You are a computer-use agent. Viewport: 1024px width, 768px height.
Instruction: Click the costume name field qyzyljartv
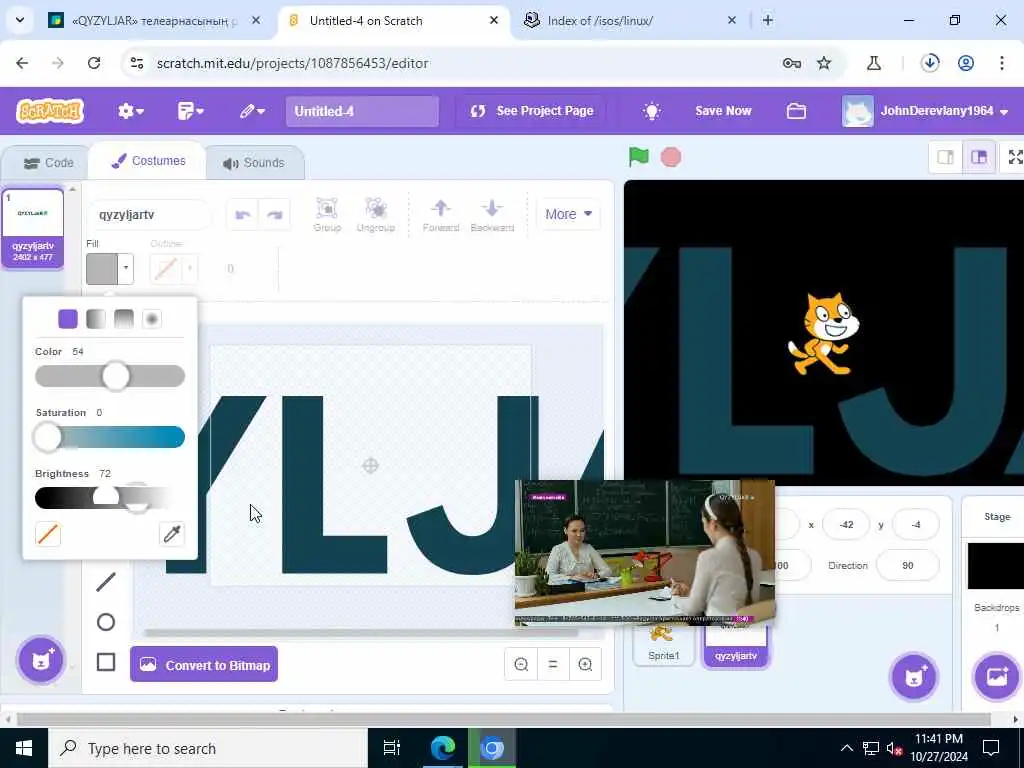click(150, 214)
